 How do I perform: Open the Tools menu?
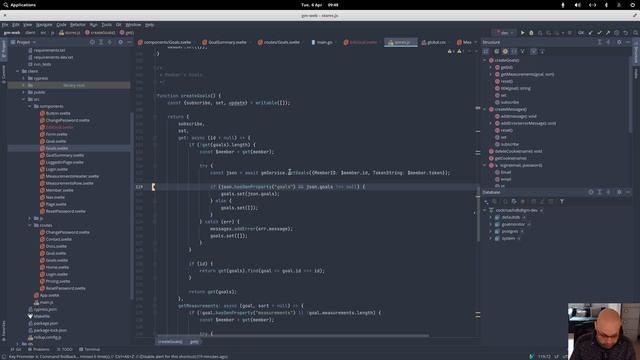click(107, 25)
